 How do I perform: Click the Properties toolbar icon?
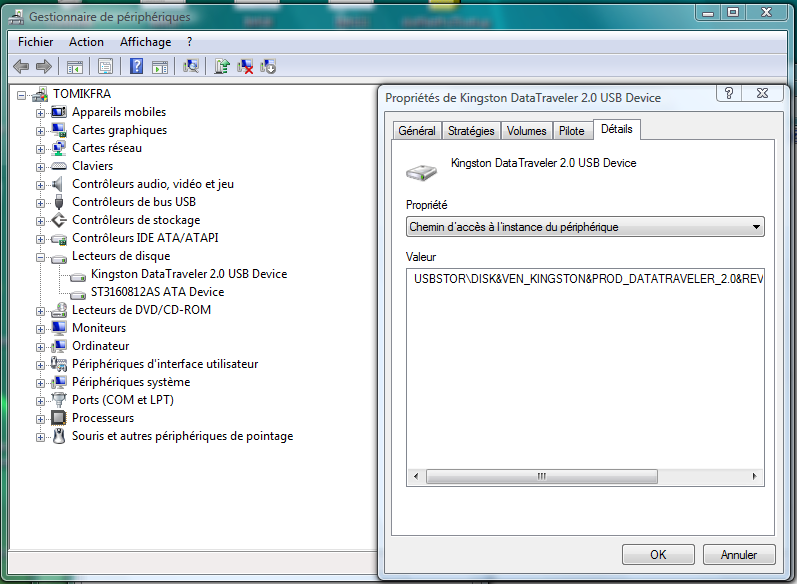point(105,66)
